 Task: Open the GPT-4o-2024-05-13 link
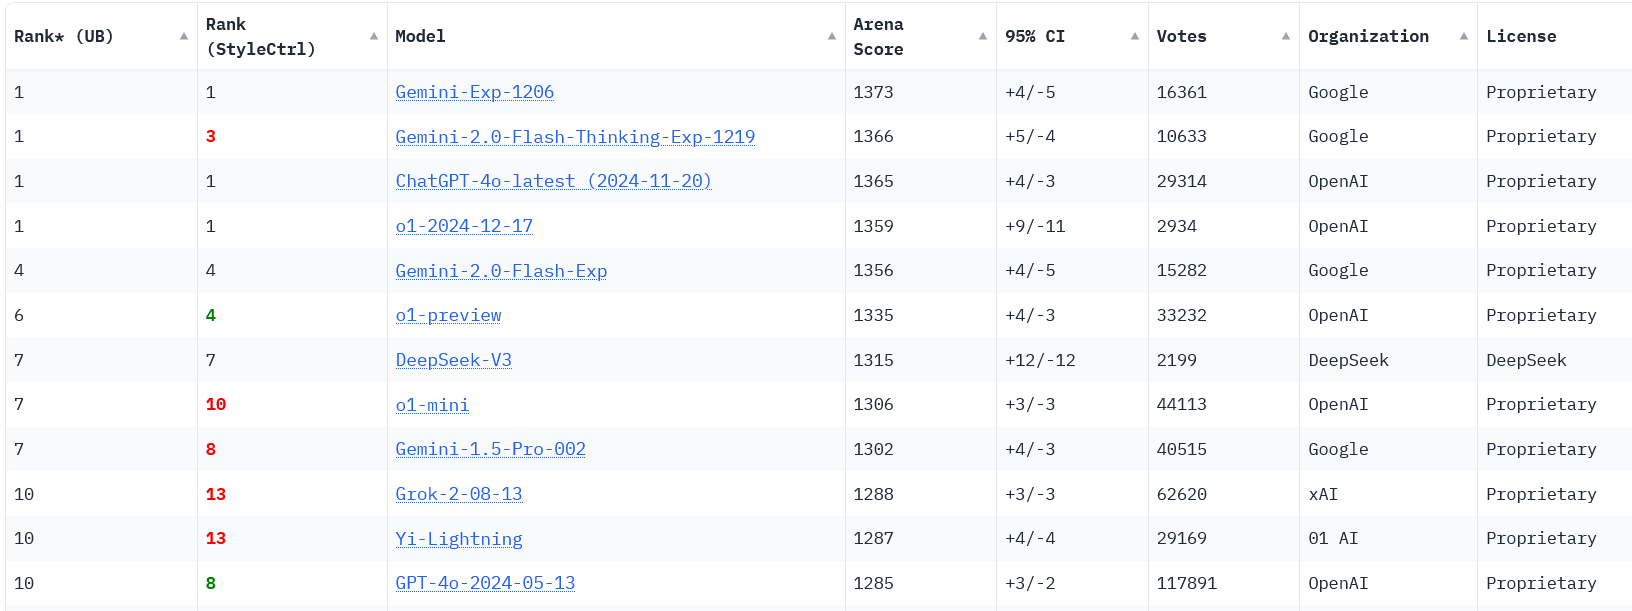[x=485, y=583]
